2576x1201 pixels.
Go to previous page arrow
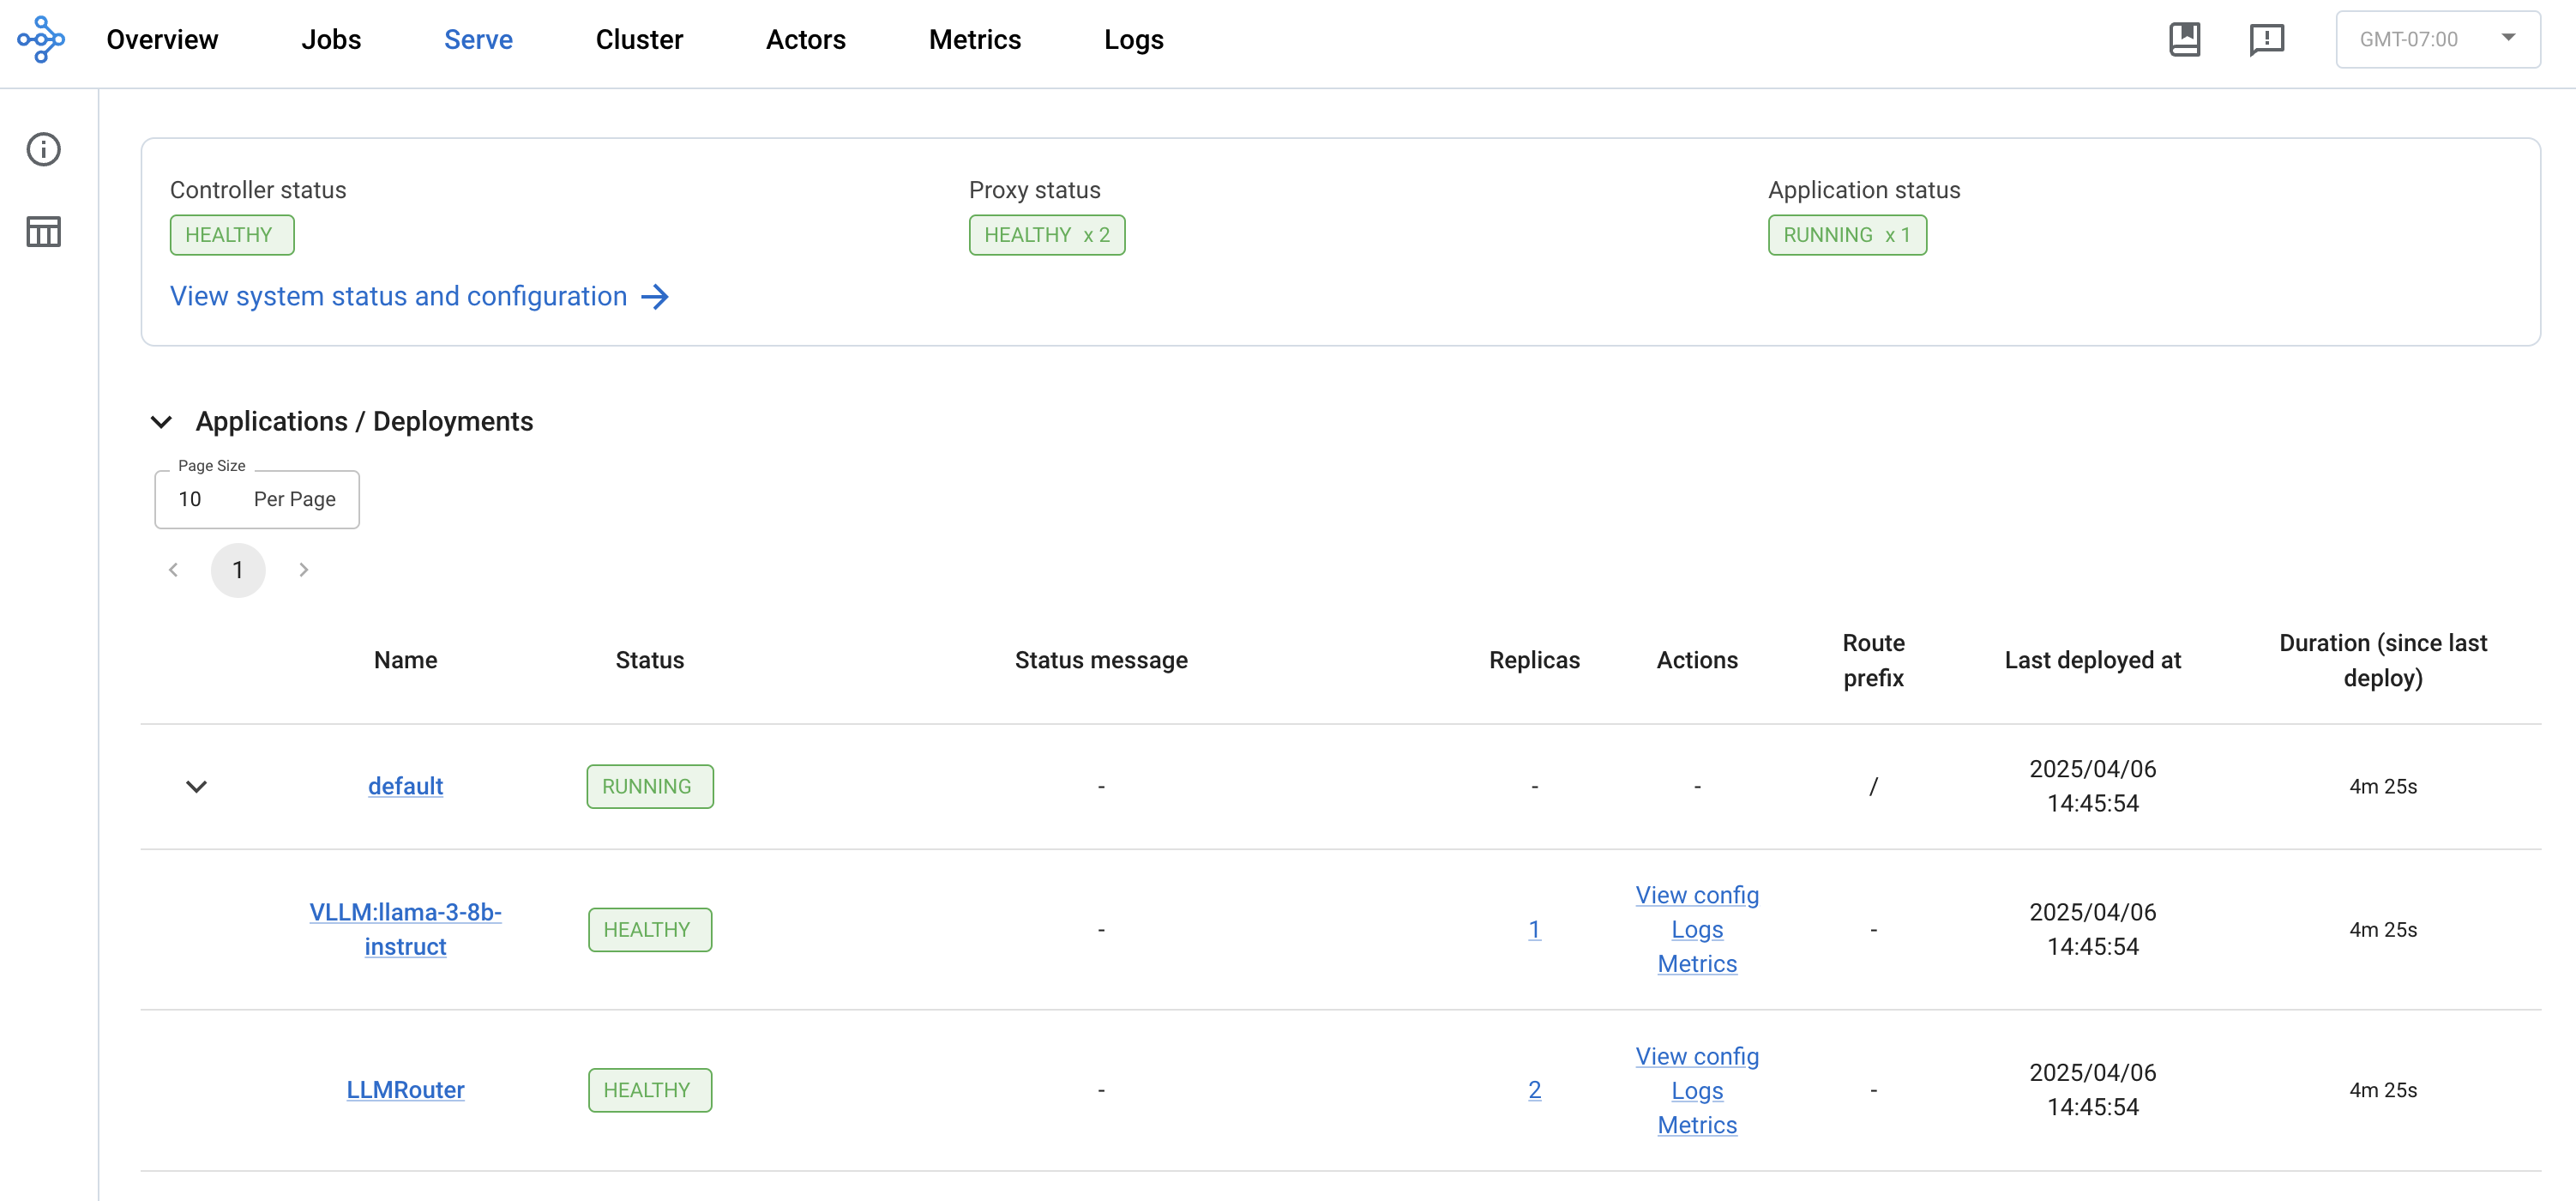(x=173, y=570)
